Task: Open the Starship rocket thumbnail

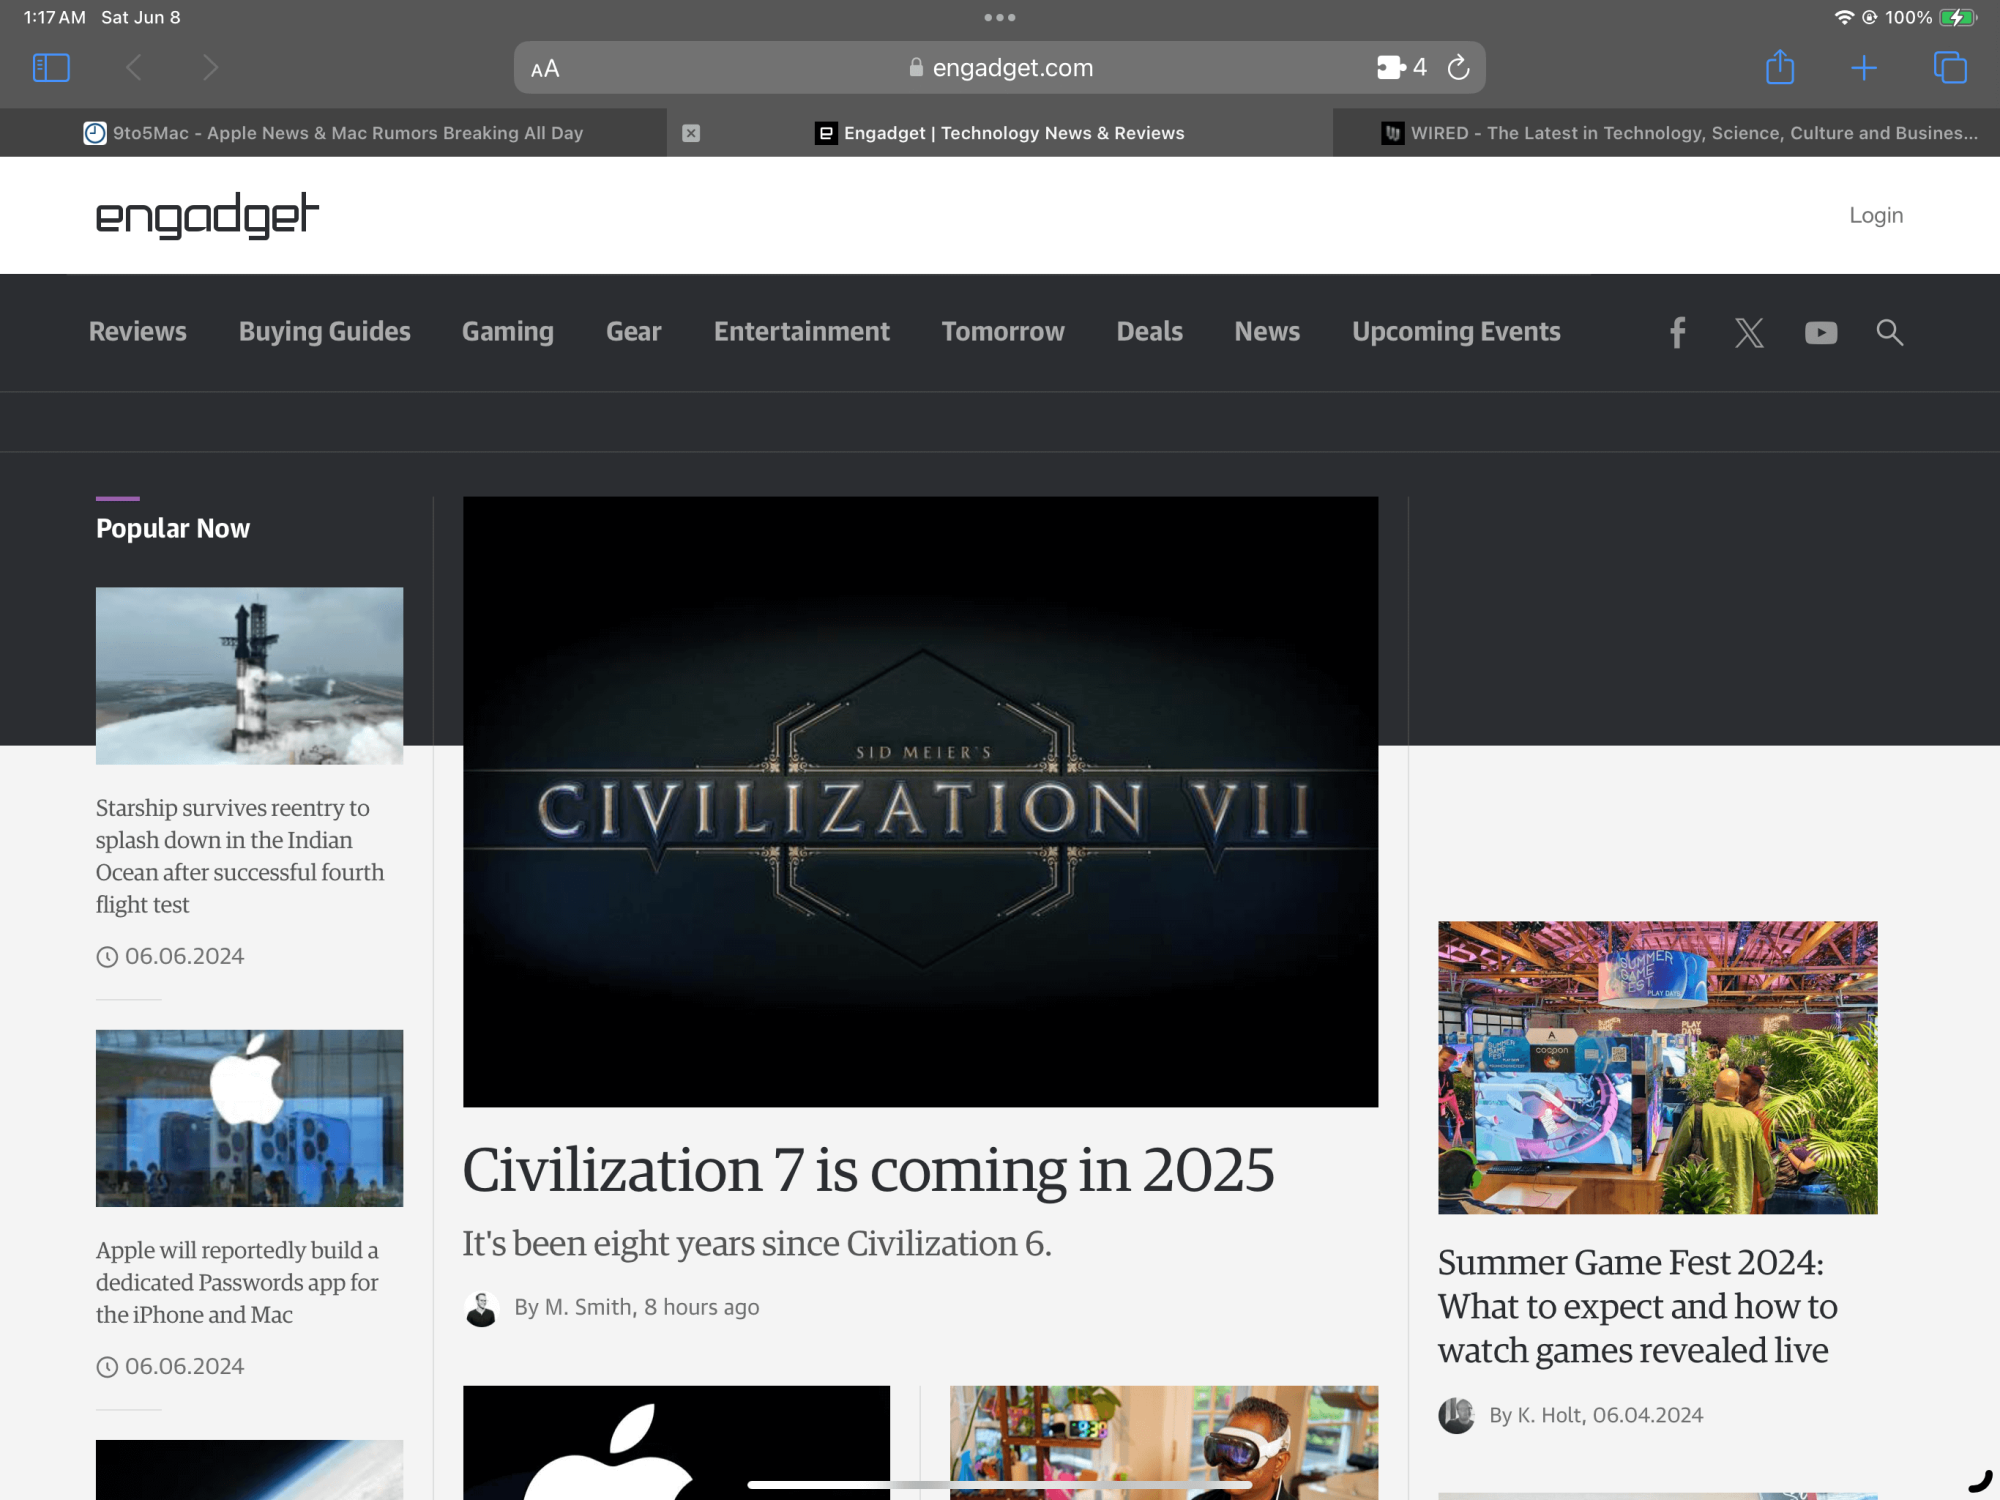Action: 249,675
